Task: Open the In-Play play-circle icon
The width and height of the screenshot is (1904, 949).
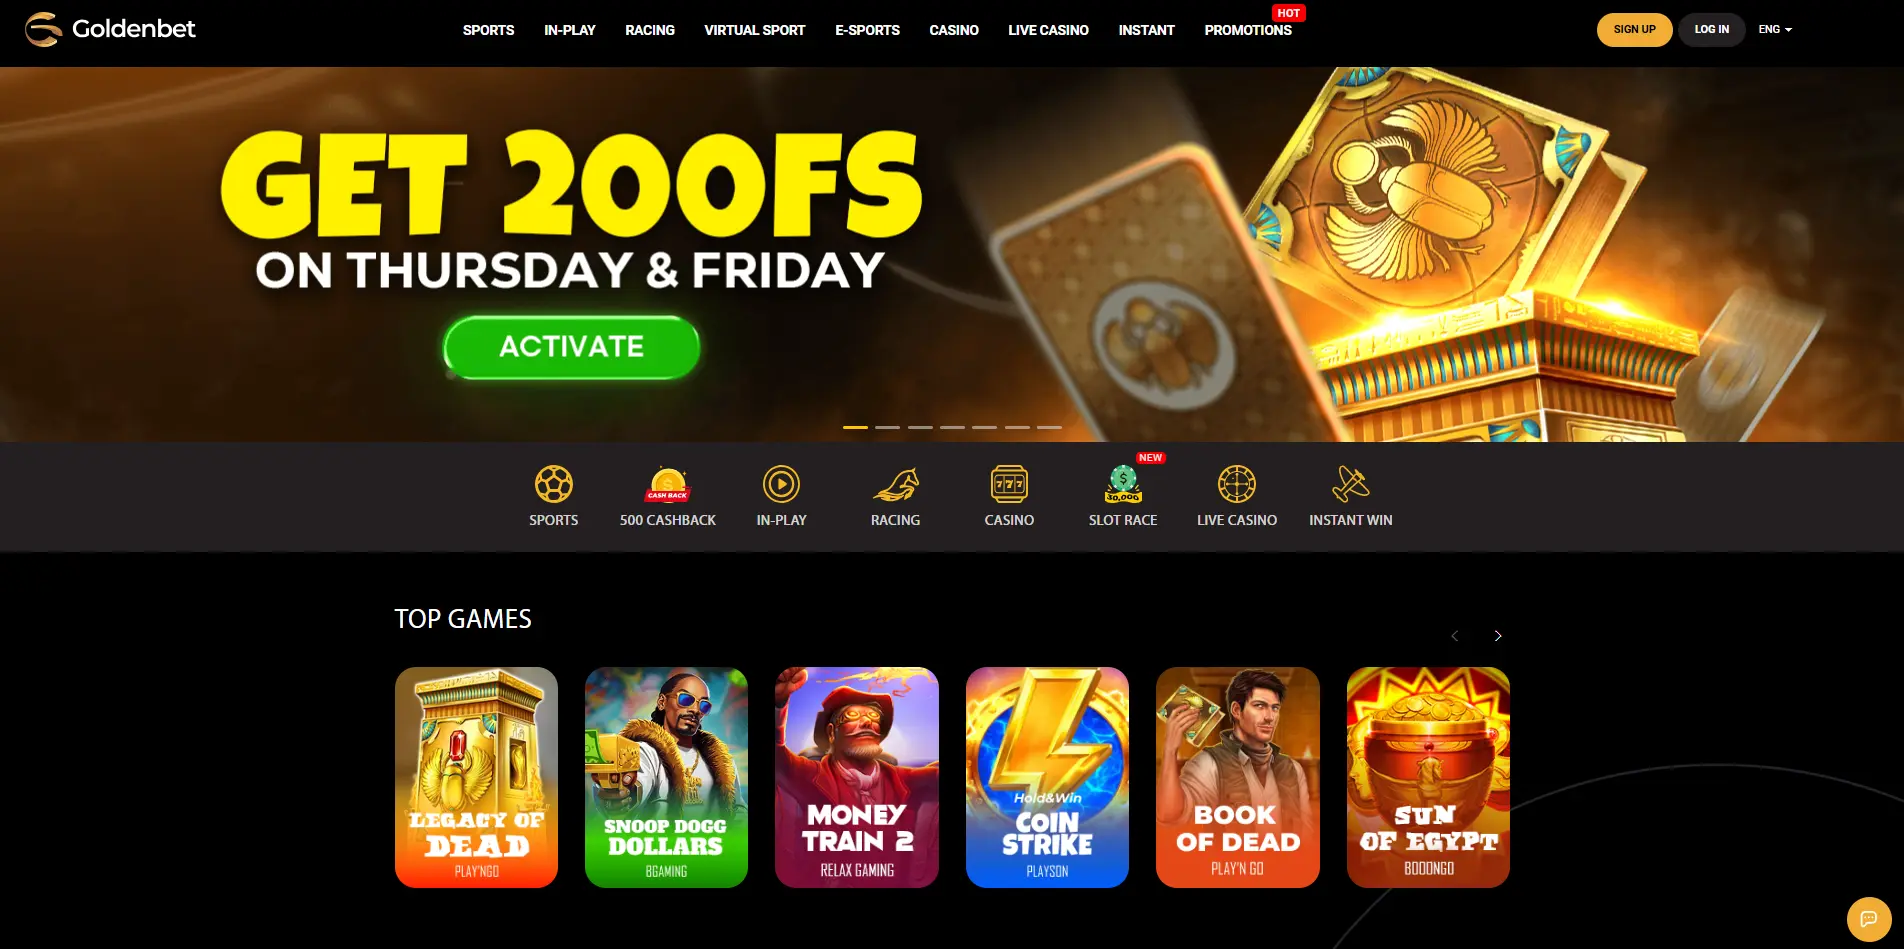Action: (x=781, y=484)
